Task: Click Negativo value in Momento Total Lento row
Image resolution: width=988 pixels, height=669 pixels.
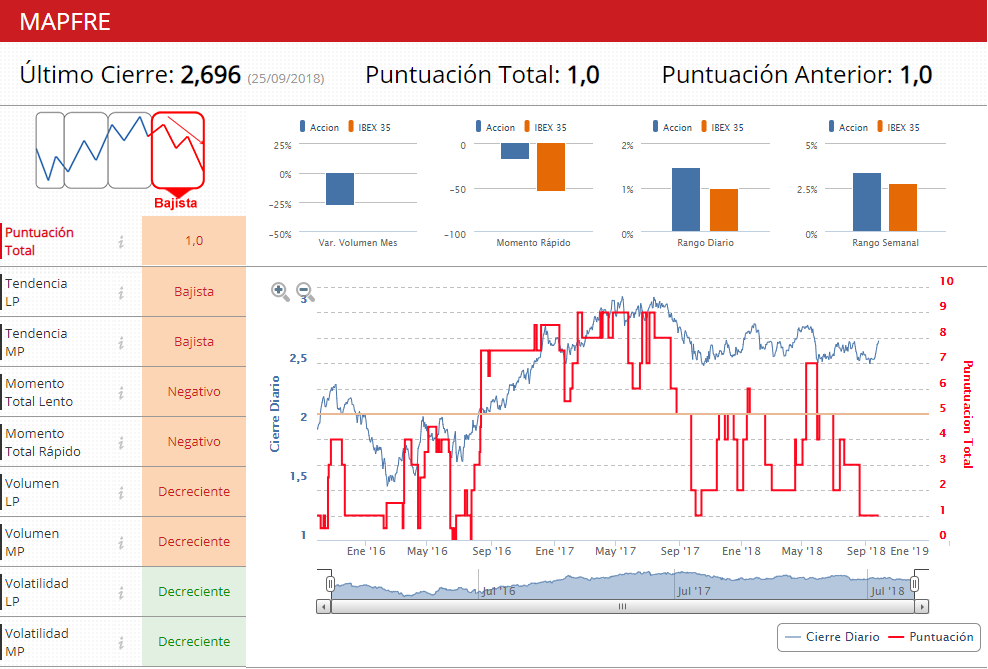Action: click(194, 392)
